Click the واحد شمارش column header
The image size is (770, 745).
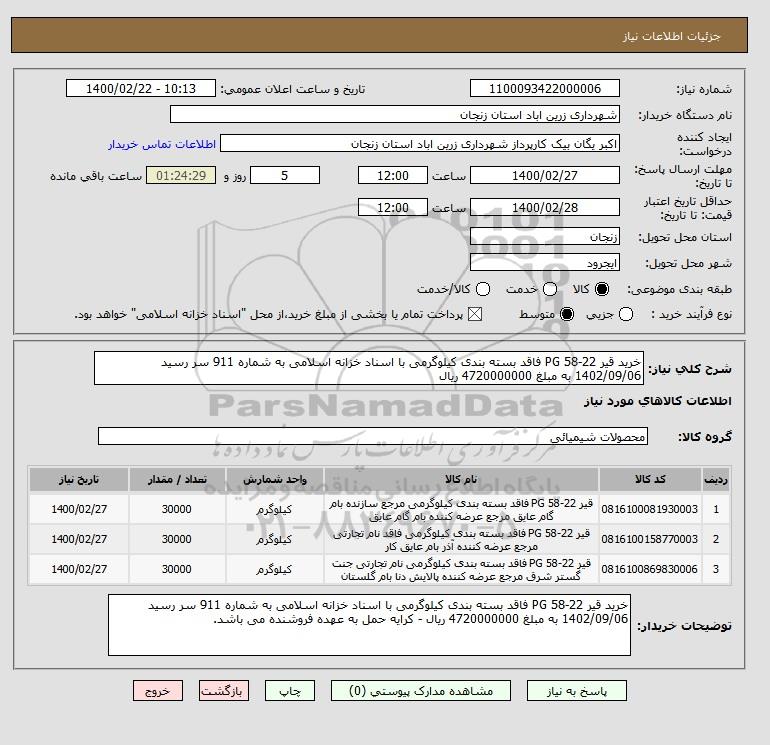pos(275,479)
